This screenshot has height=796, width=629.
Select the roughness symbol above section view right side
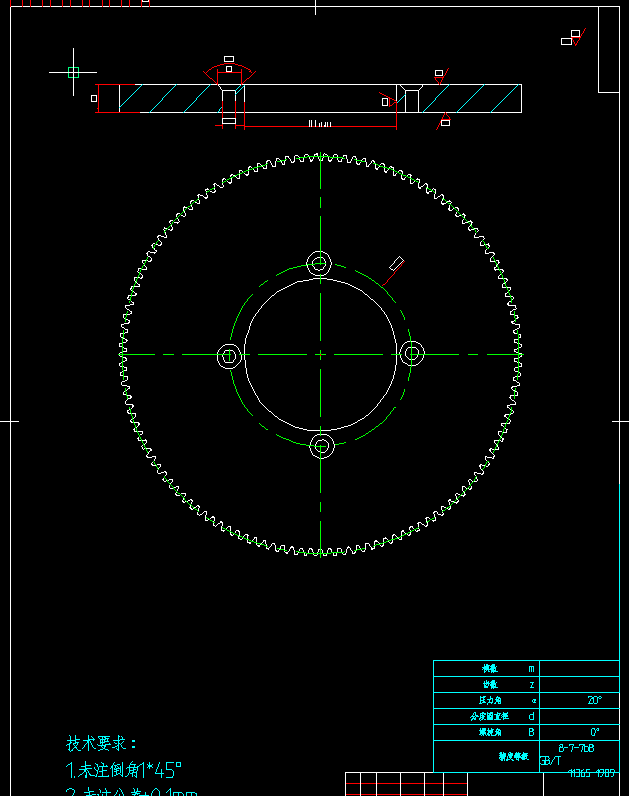coord(441,75)
